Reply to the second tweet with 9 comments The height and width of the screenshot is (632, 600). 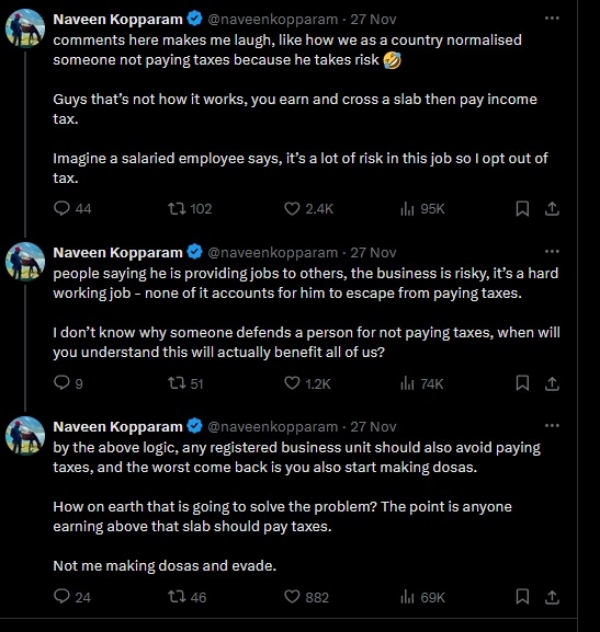[x=62, y=382]
